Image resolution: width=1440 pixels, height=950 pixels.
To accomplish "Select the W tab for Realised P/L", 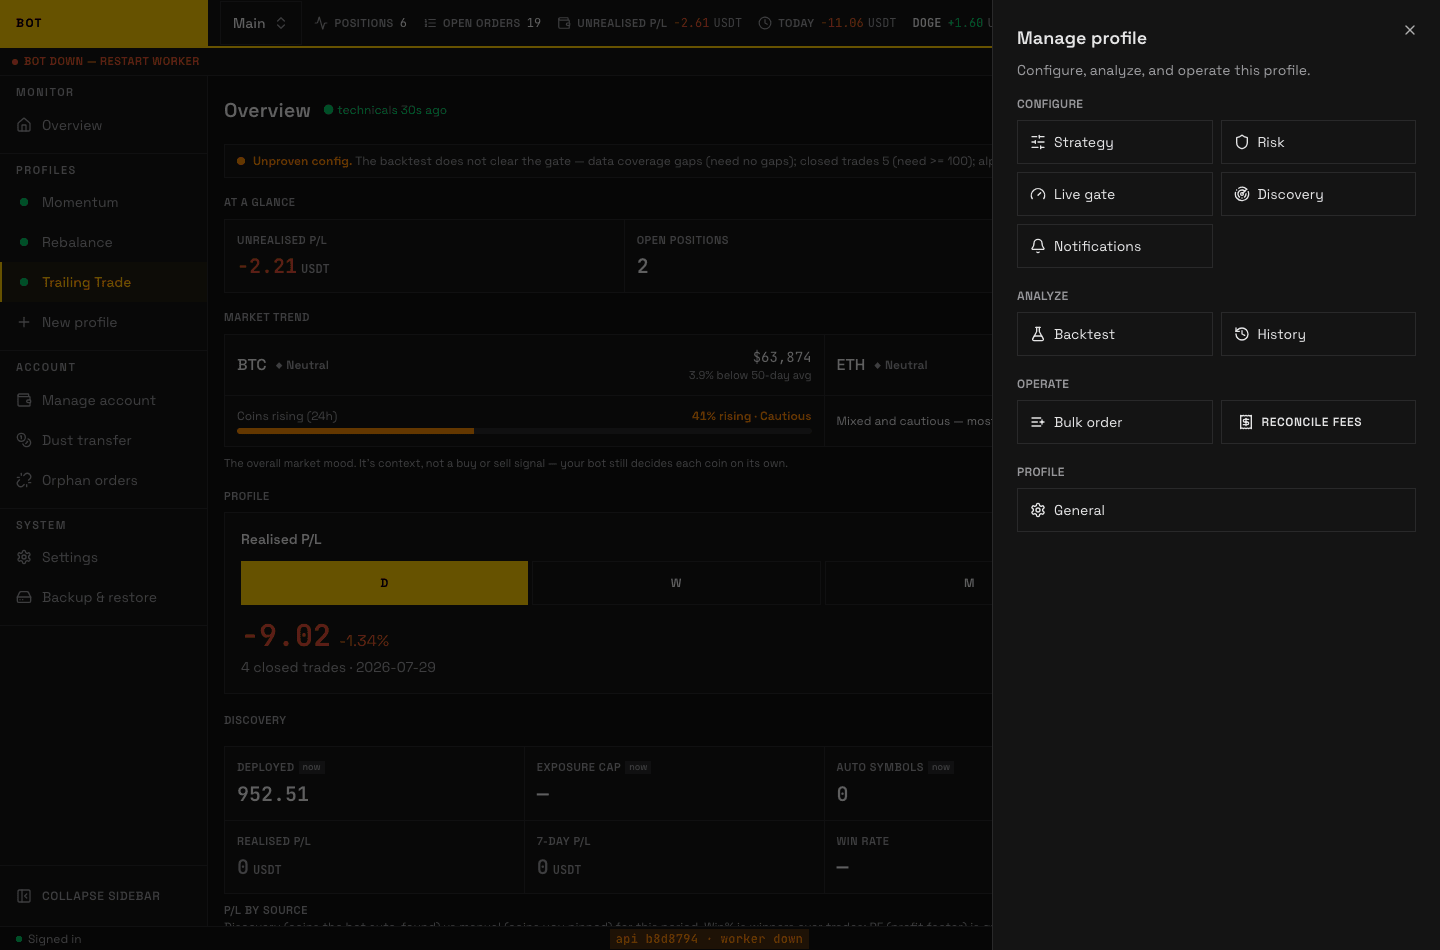I will [676, 583].
